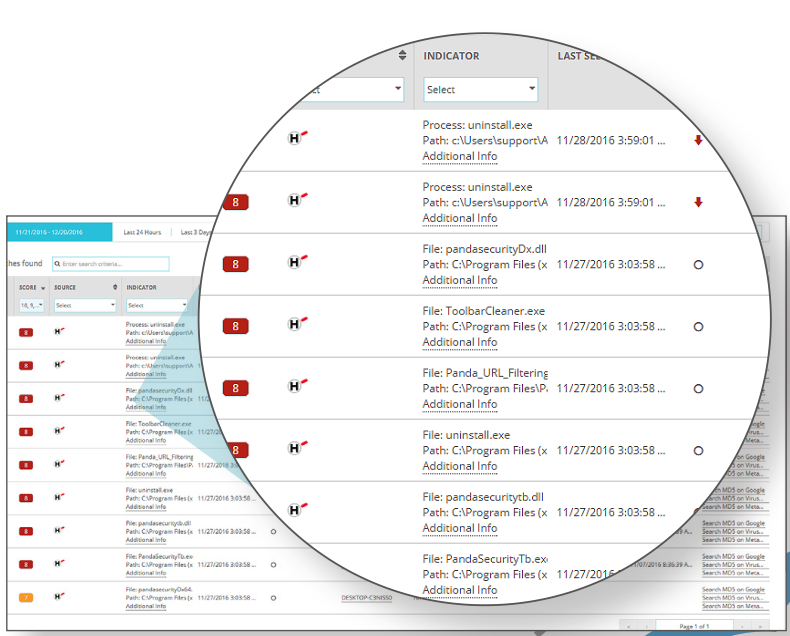Switch to the Last 3 Days tab

point(195,232)
